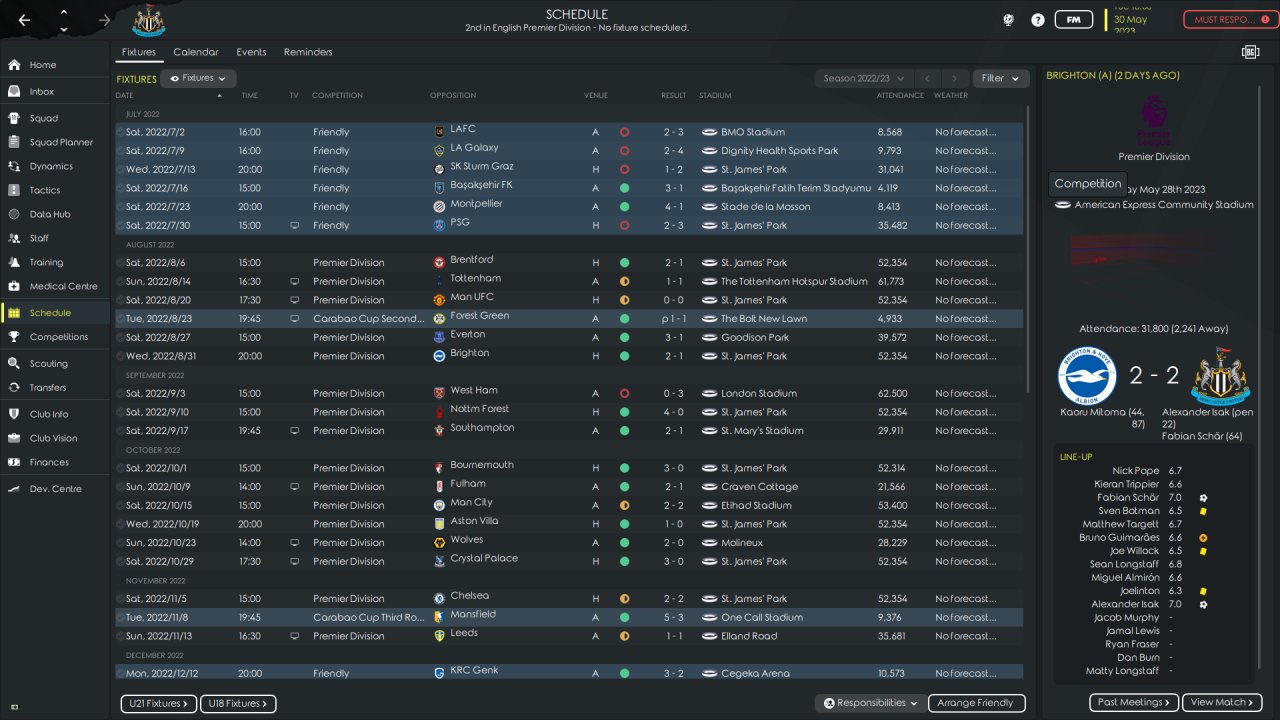Open Past Meetings
The image size is (1280, 720).
coord(1134,703)
